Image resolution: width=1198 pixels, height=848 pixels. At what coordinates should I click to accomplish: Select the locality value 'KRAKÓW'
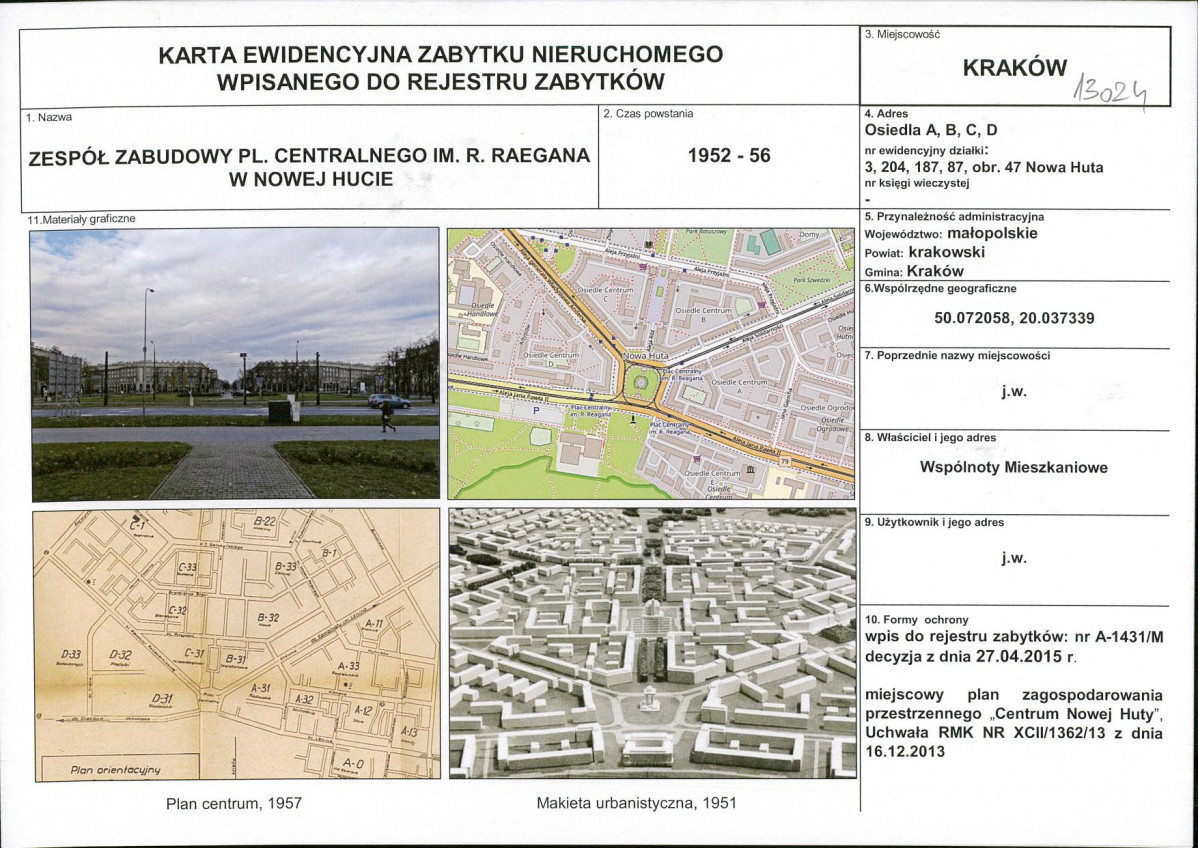click(1015, 68)
